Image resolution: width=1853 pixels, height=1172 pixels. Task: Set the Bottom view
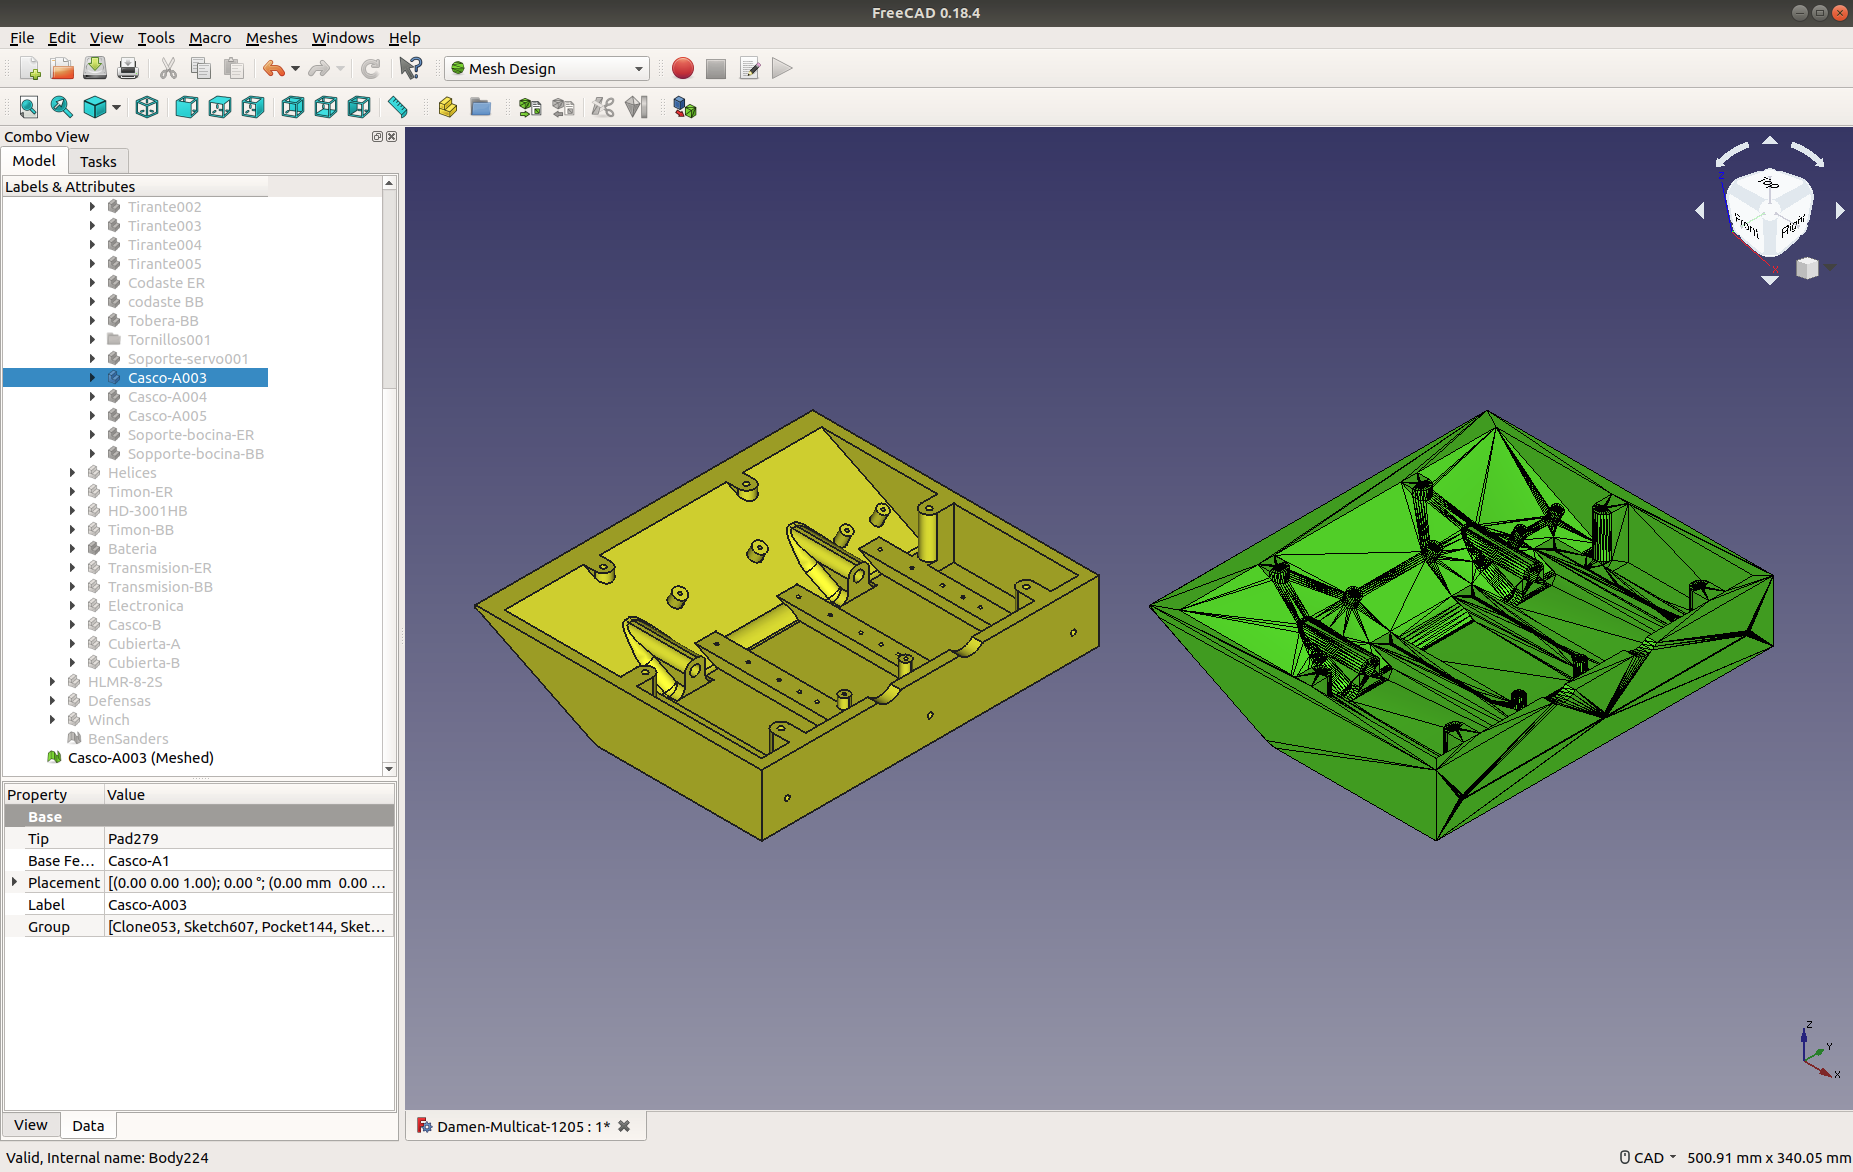click(326, 107)
